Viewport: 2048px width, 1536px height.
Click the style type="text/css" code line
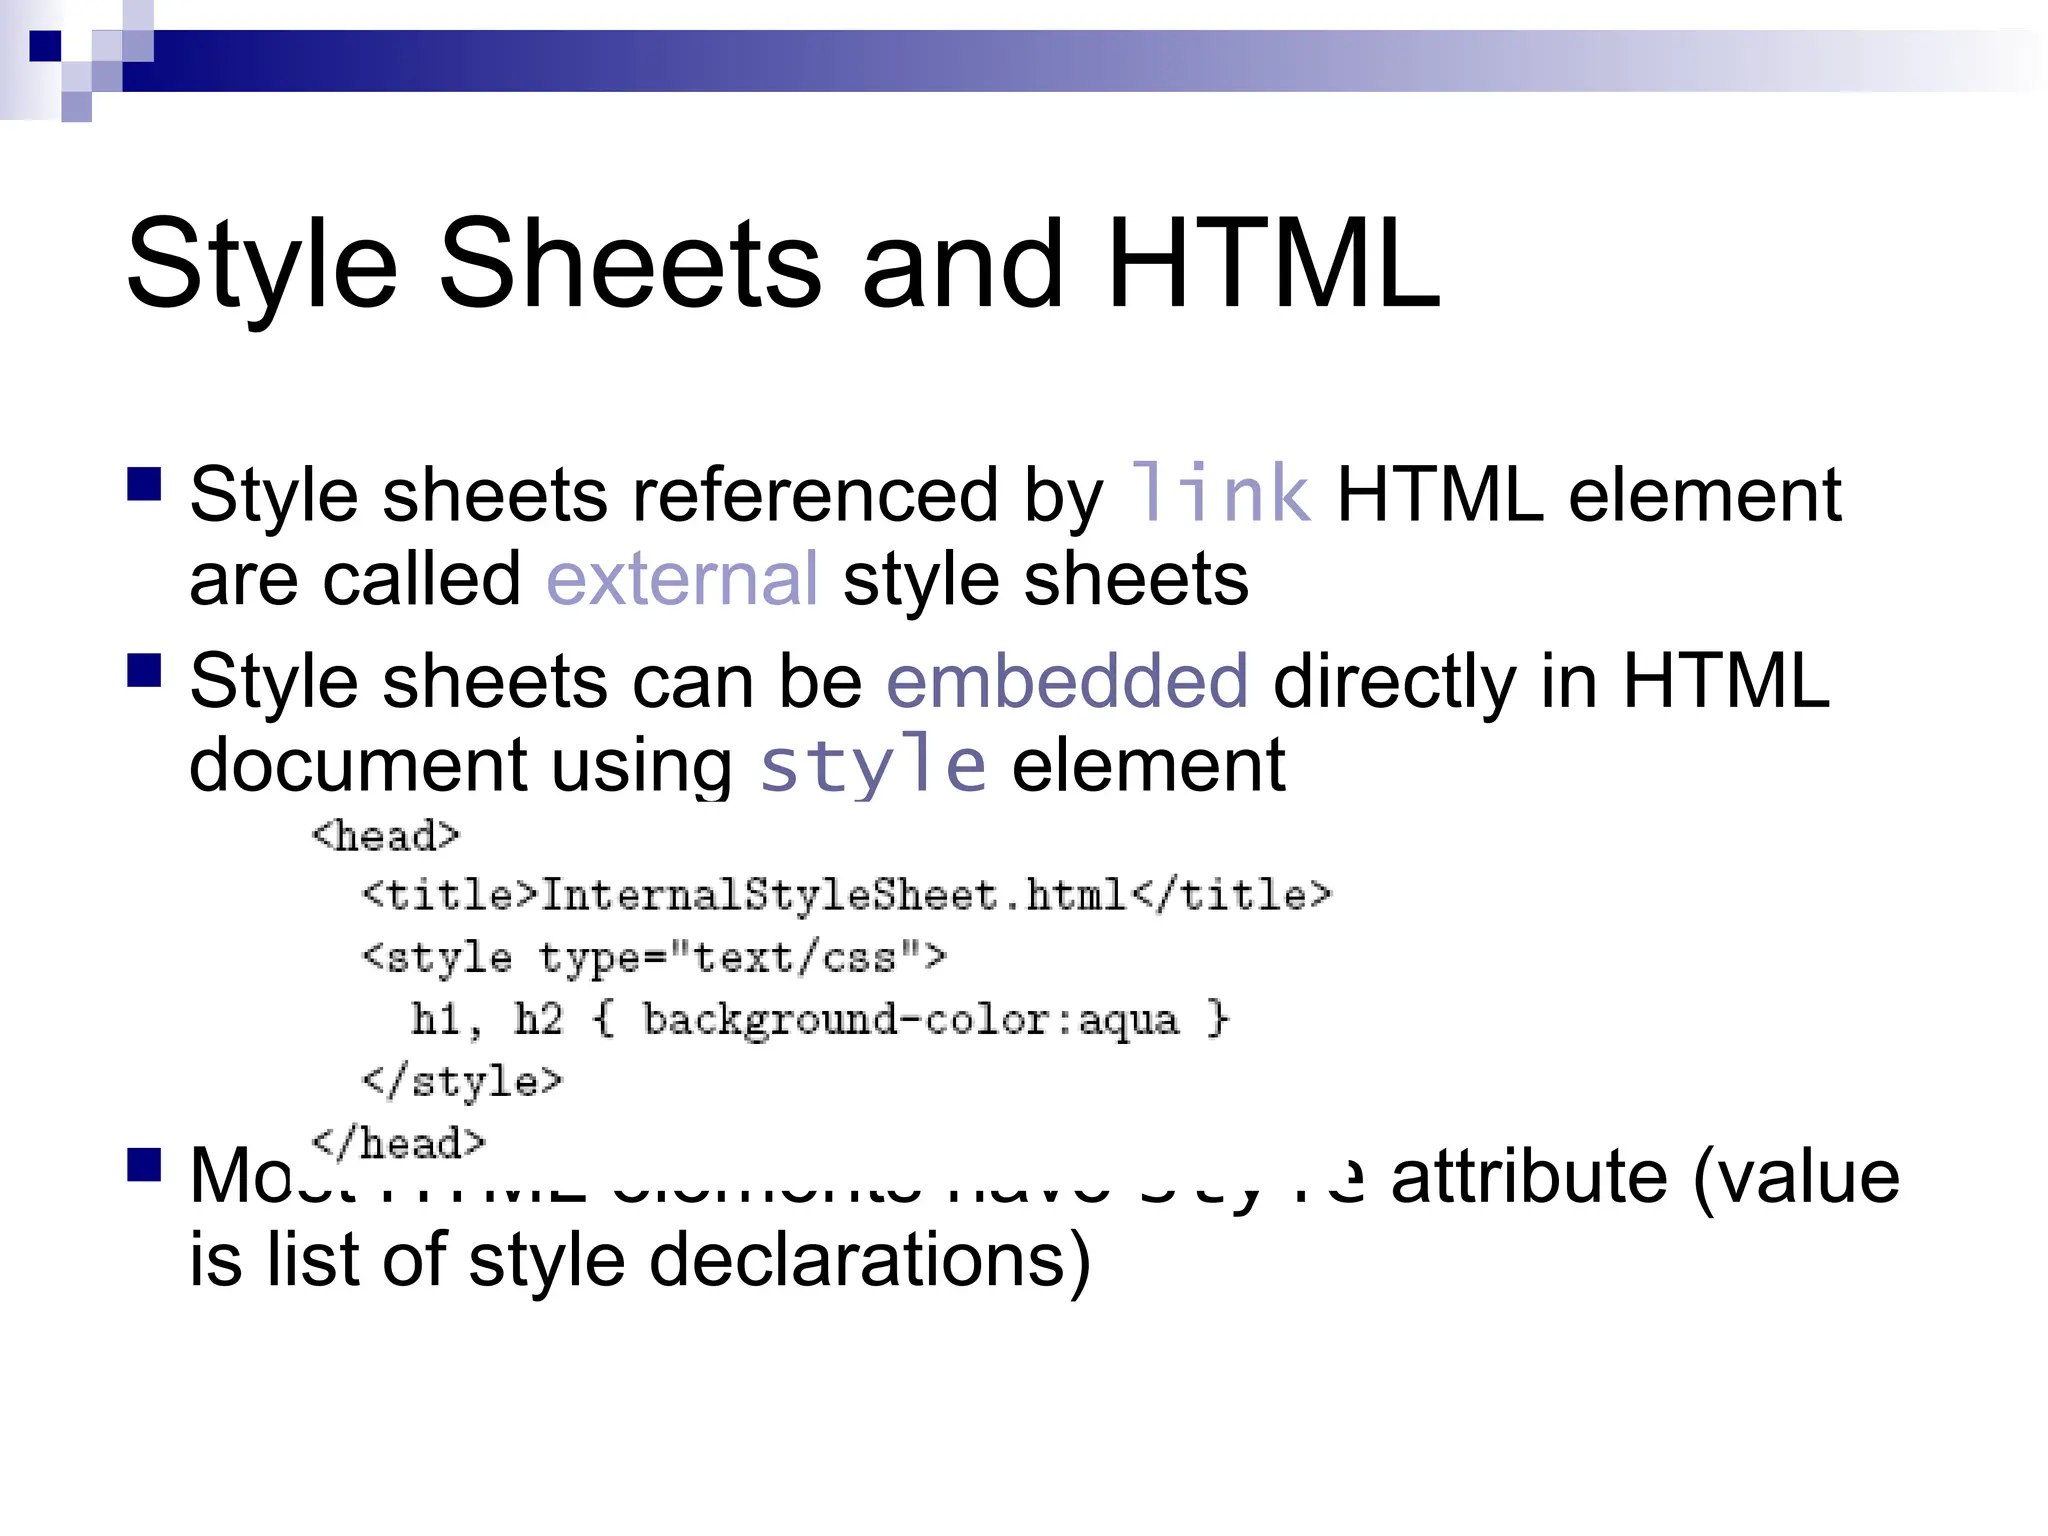pos(653,957)
